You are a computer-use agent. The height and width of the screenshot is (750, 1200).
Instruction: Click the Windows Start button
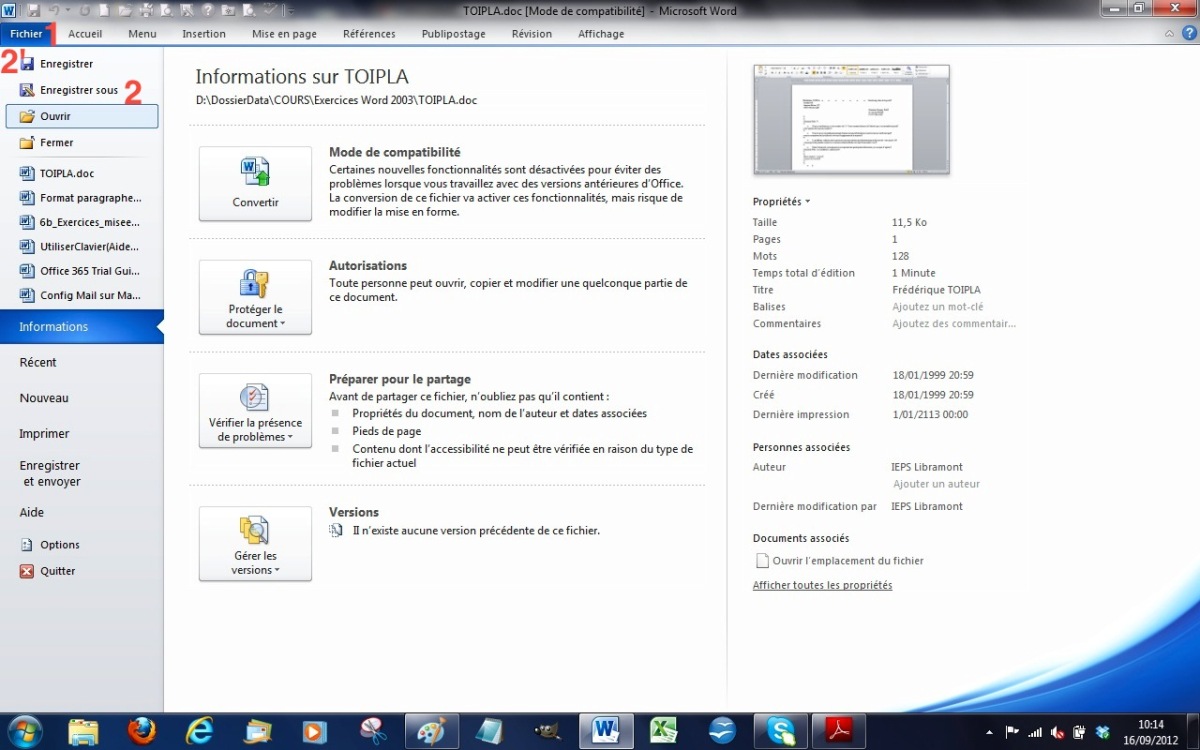pos(24,731)
